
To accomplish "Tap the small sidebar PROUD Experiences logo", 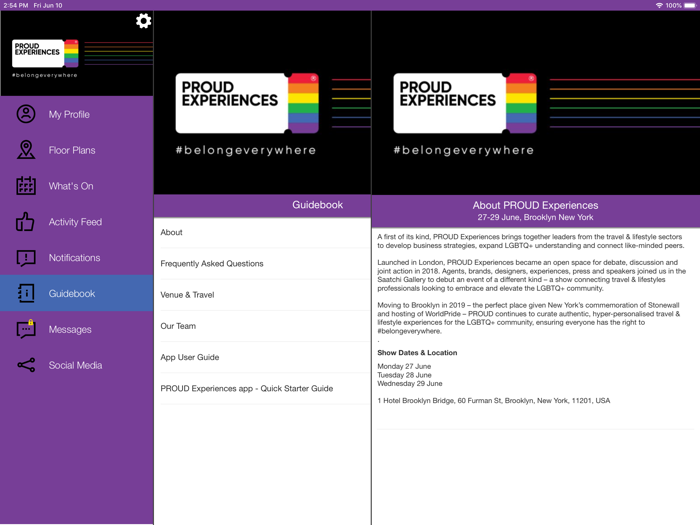I will pyautogui.click(x=45, y=54).
